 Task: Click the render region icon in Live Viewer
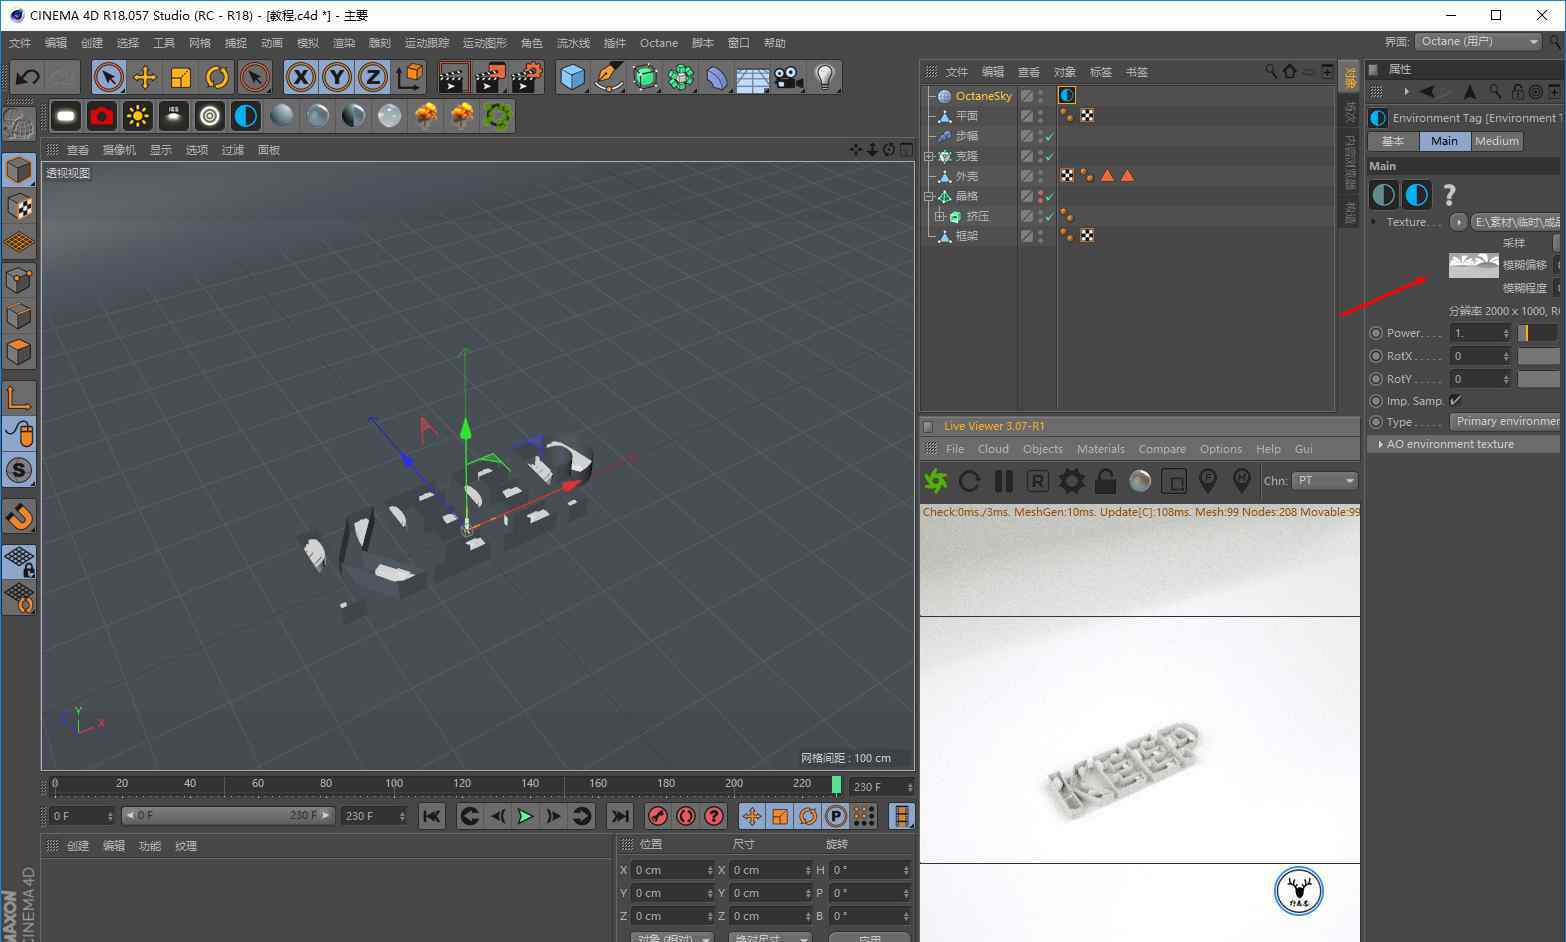(x=1174, y=481)
